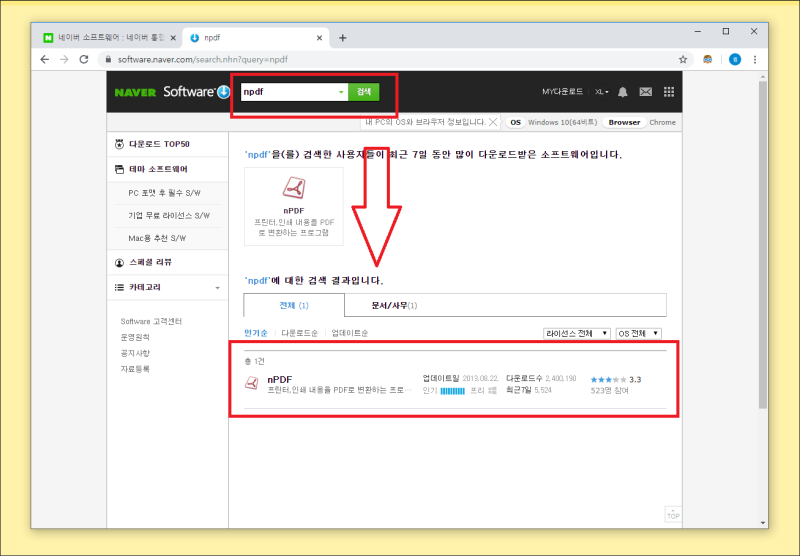The image size is (800, 556).
Task: Sort results by 인기순
Action: pos(256,333)
